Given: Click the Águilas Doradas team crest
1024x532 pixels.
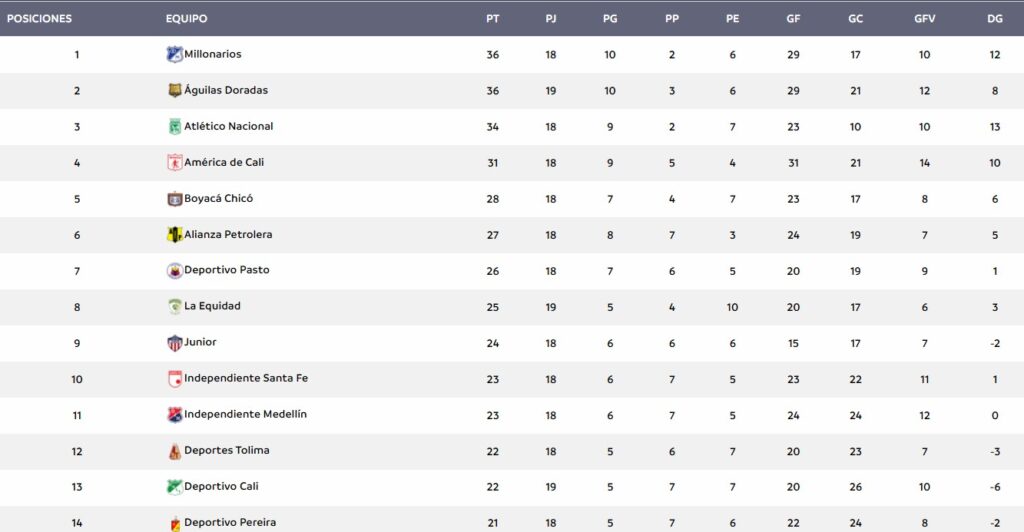Looking at the screenshot, I should point(175,90).
